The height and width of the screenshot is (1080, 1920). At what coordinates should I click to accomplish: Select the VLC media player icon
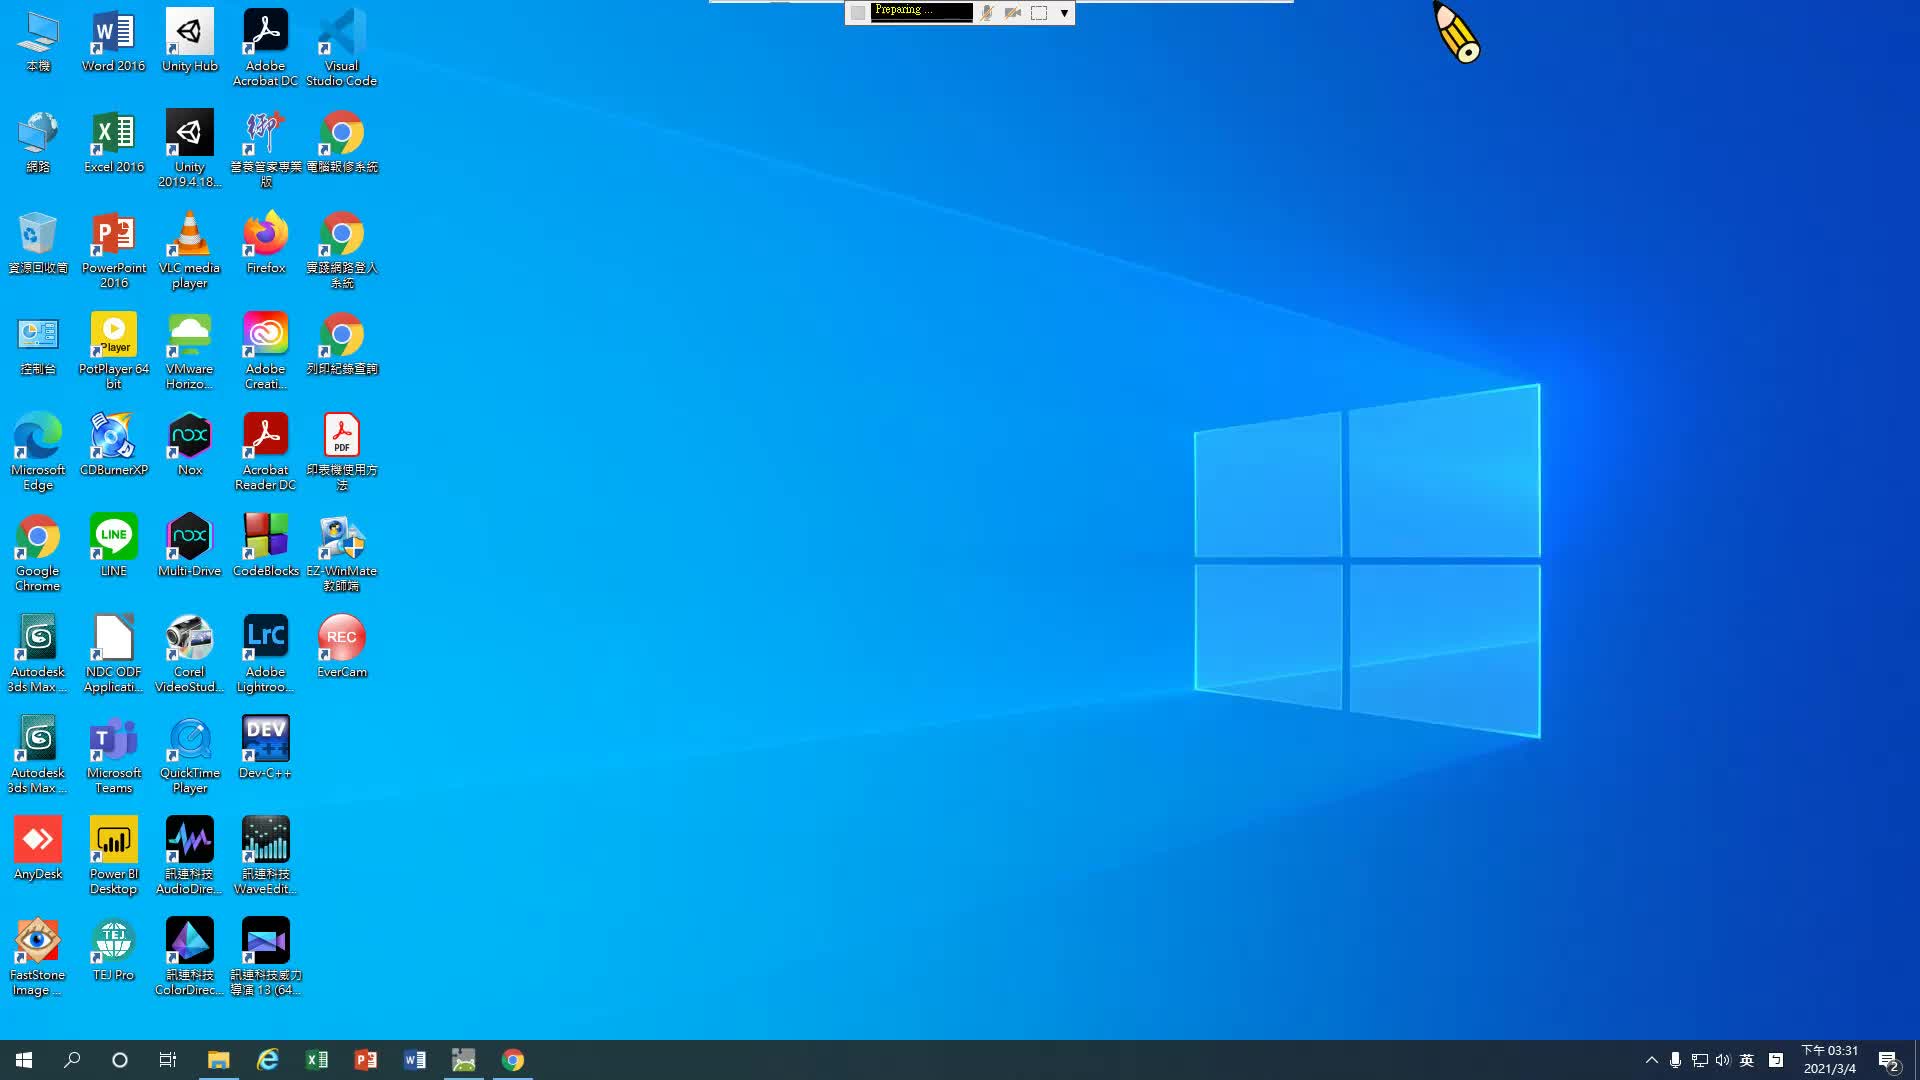[x=189, y=250]
